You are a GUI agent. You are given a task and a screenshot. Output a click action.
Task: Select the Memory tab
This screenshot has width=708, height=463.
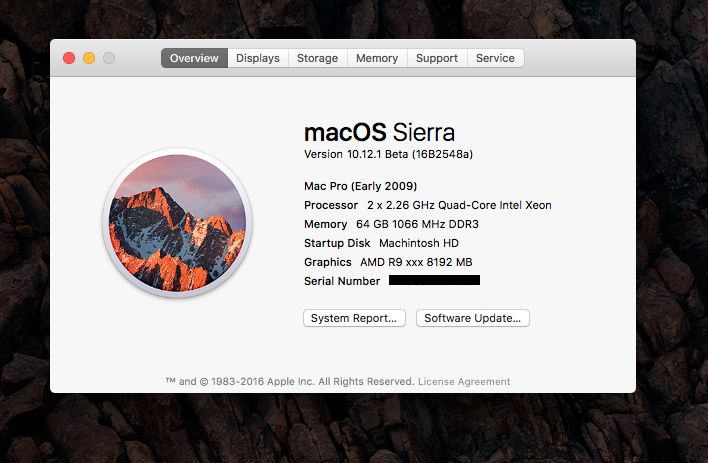(x=377, y=58)
